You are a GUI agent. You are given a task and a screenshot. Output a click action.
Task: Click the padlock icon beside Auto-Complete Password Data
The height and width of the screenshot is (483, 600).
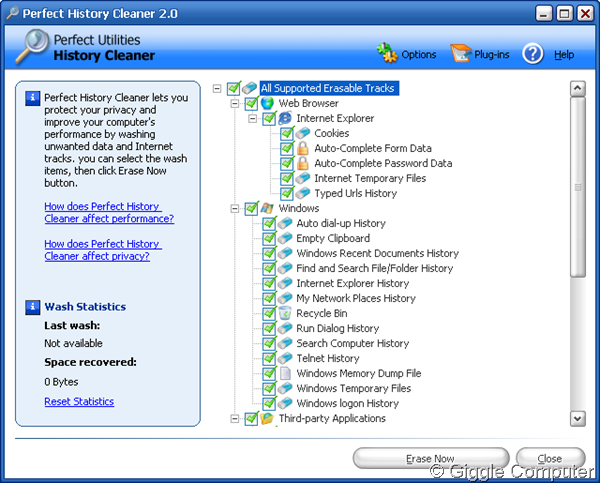(x=303, y=163)
